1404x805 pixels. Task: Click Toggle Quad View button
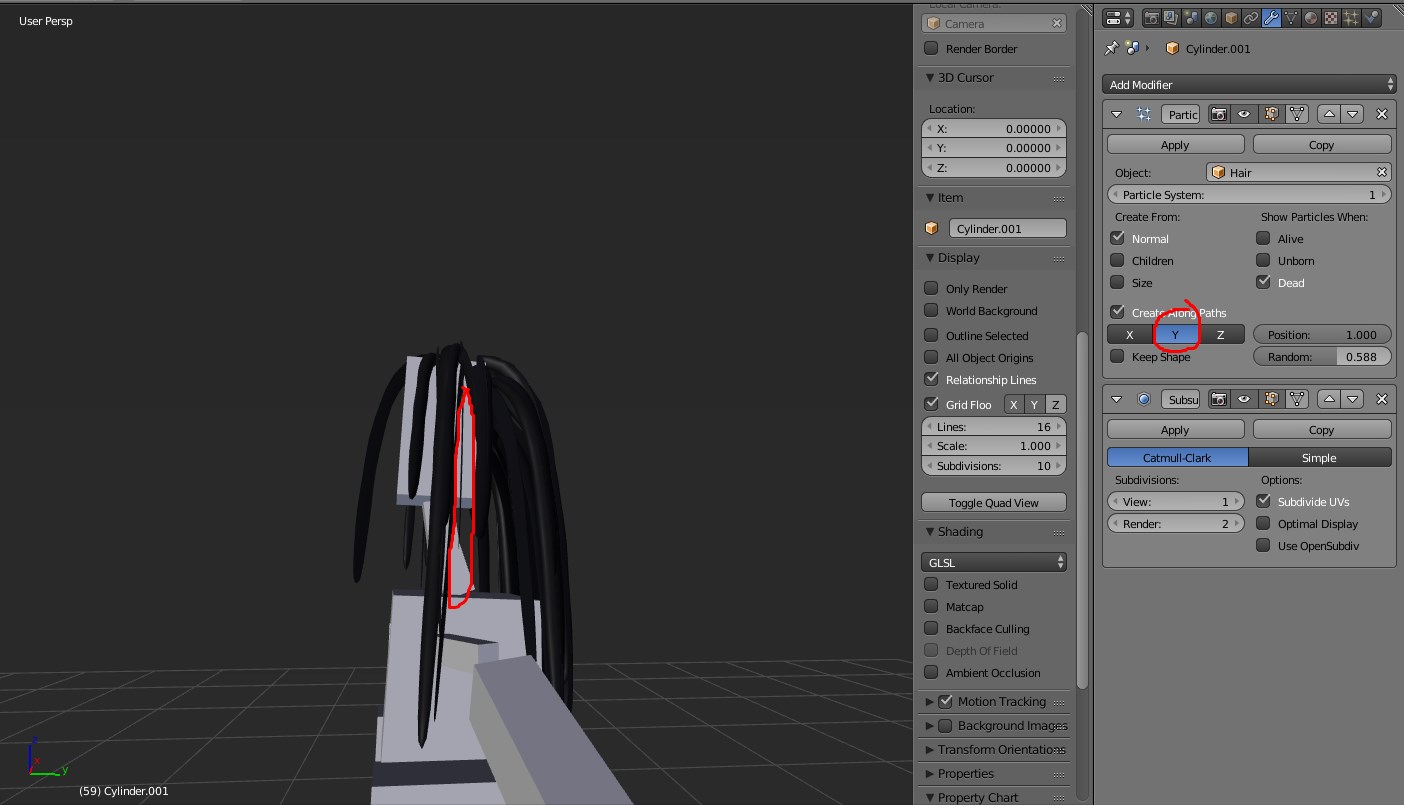(x=994, y=502)
